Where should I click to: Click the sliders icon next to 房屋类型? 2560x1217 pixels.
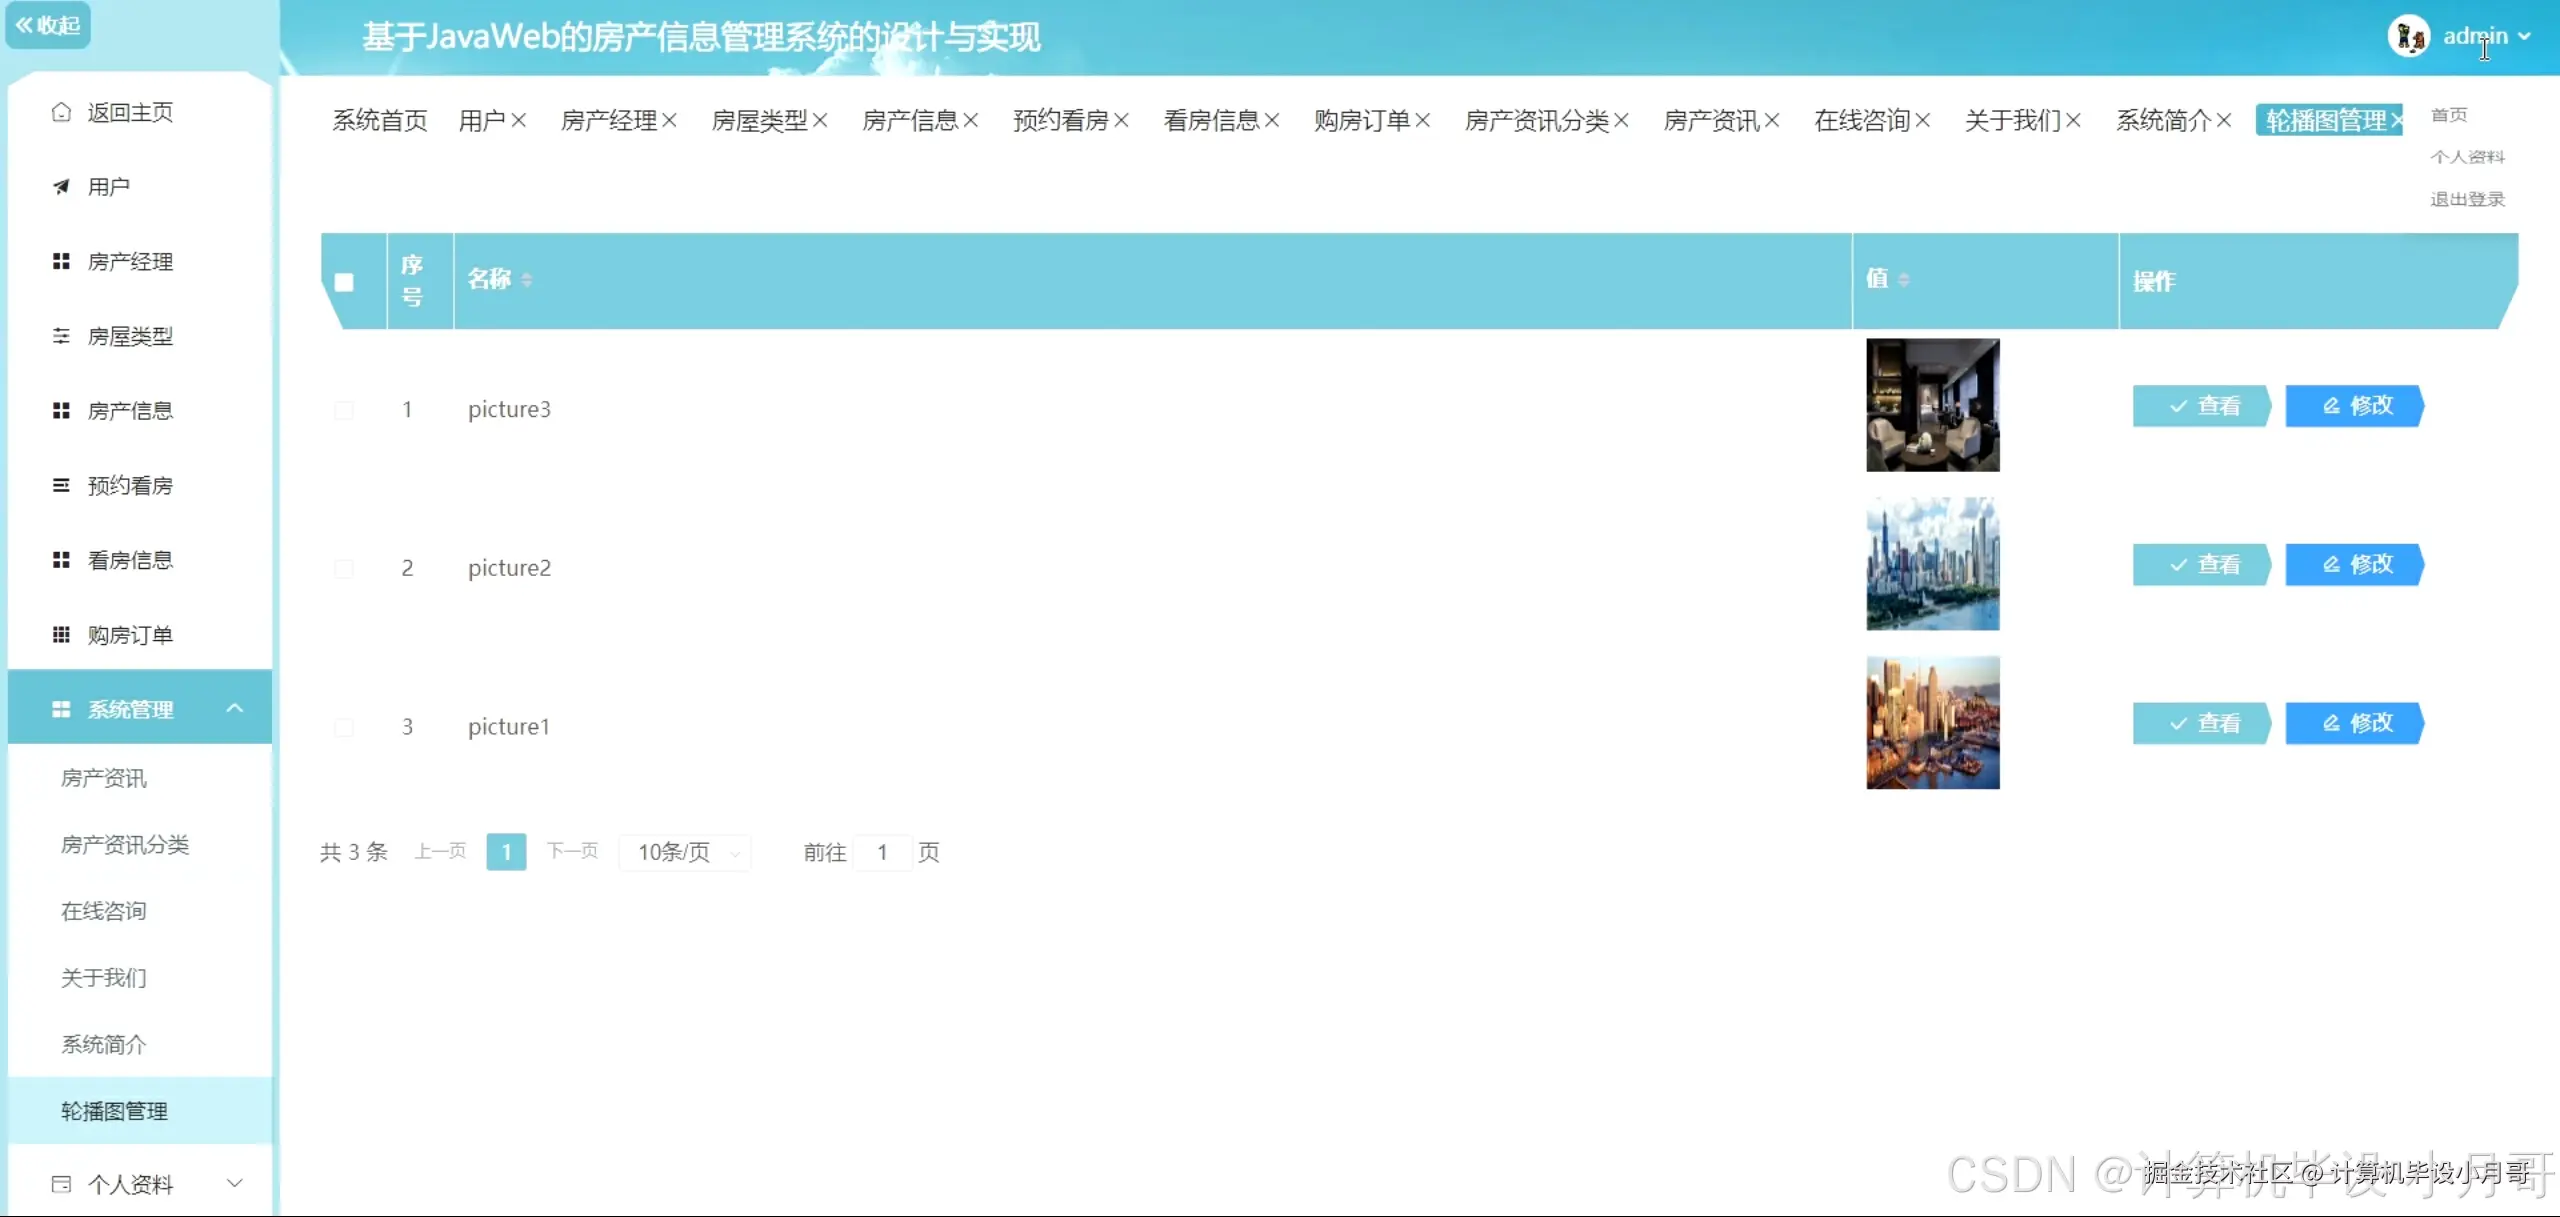click(x=61, y=336)
